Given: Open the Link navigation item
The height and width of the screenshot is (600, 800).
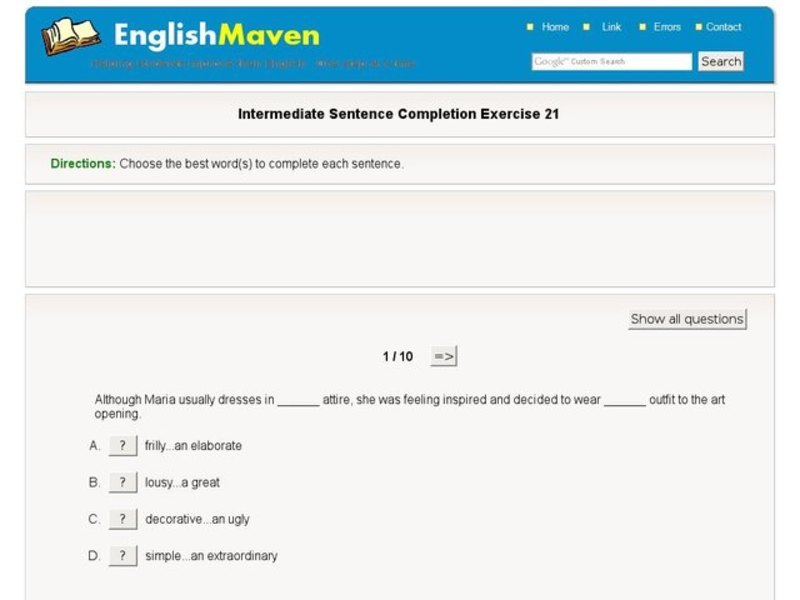Looking at the screenshot, I should pos(611,27).
